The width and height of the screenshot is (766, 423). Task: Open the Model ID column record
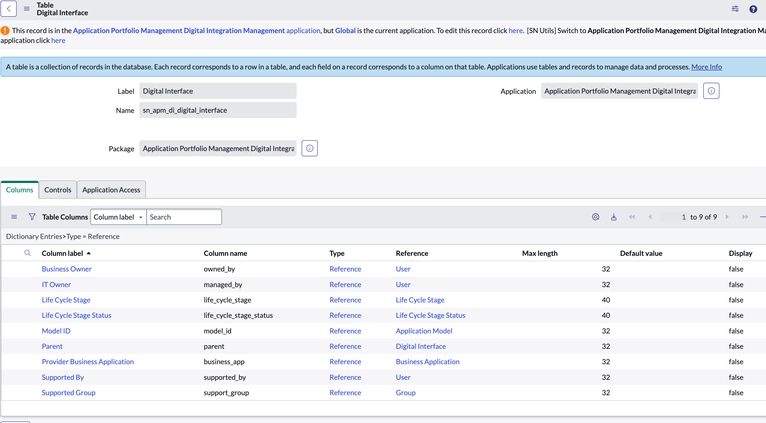click(x=56, y=331)
